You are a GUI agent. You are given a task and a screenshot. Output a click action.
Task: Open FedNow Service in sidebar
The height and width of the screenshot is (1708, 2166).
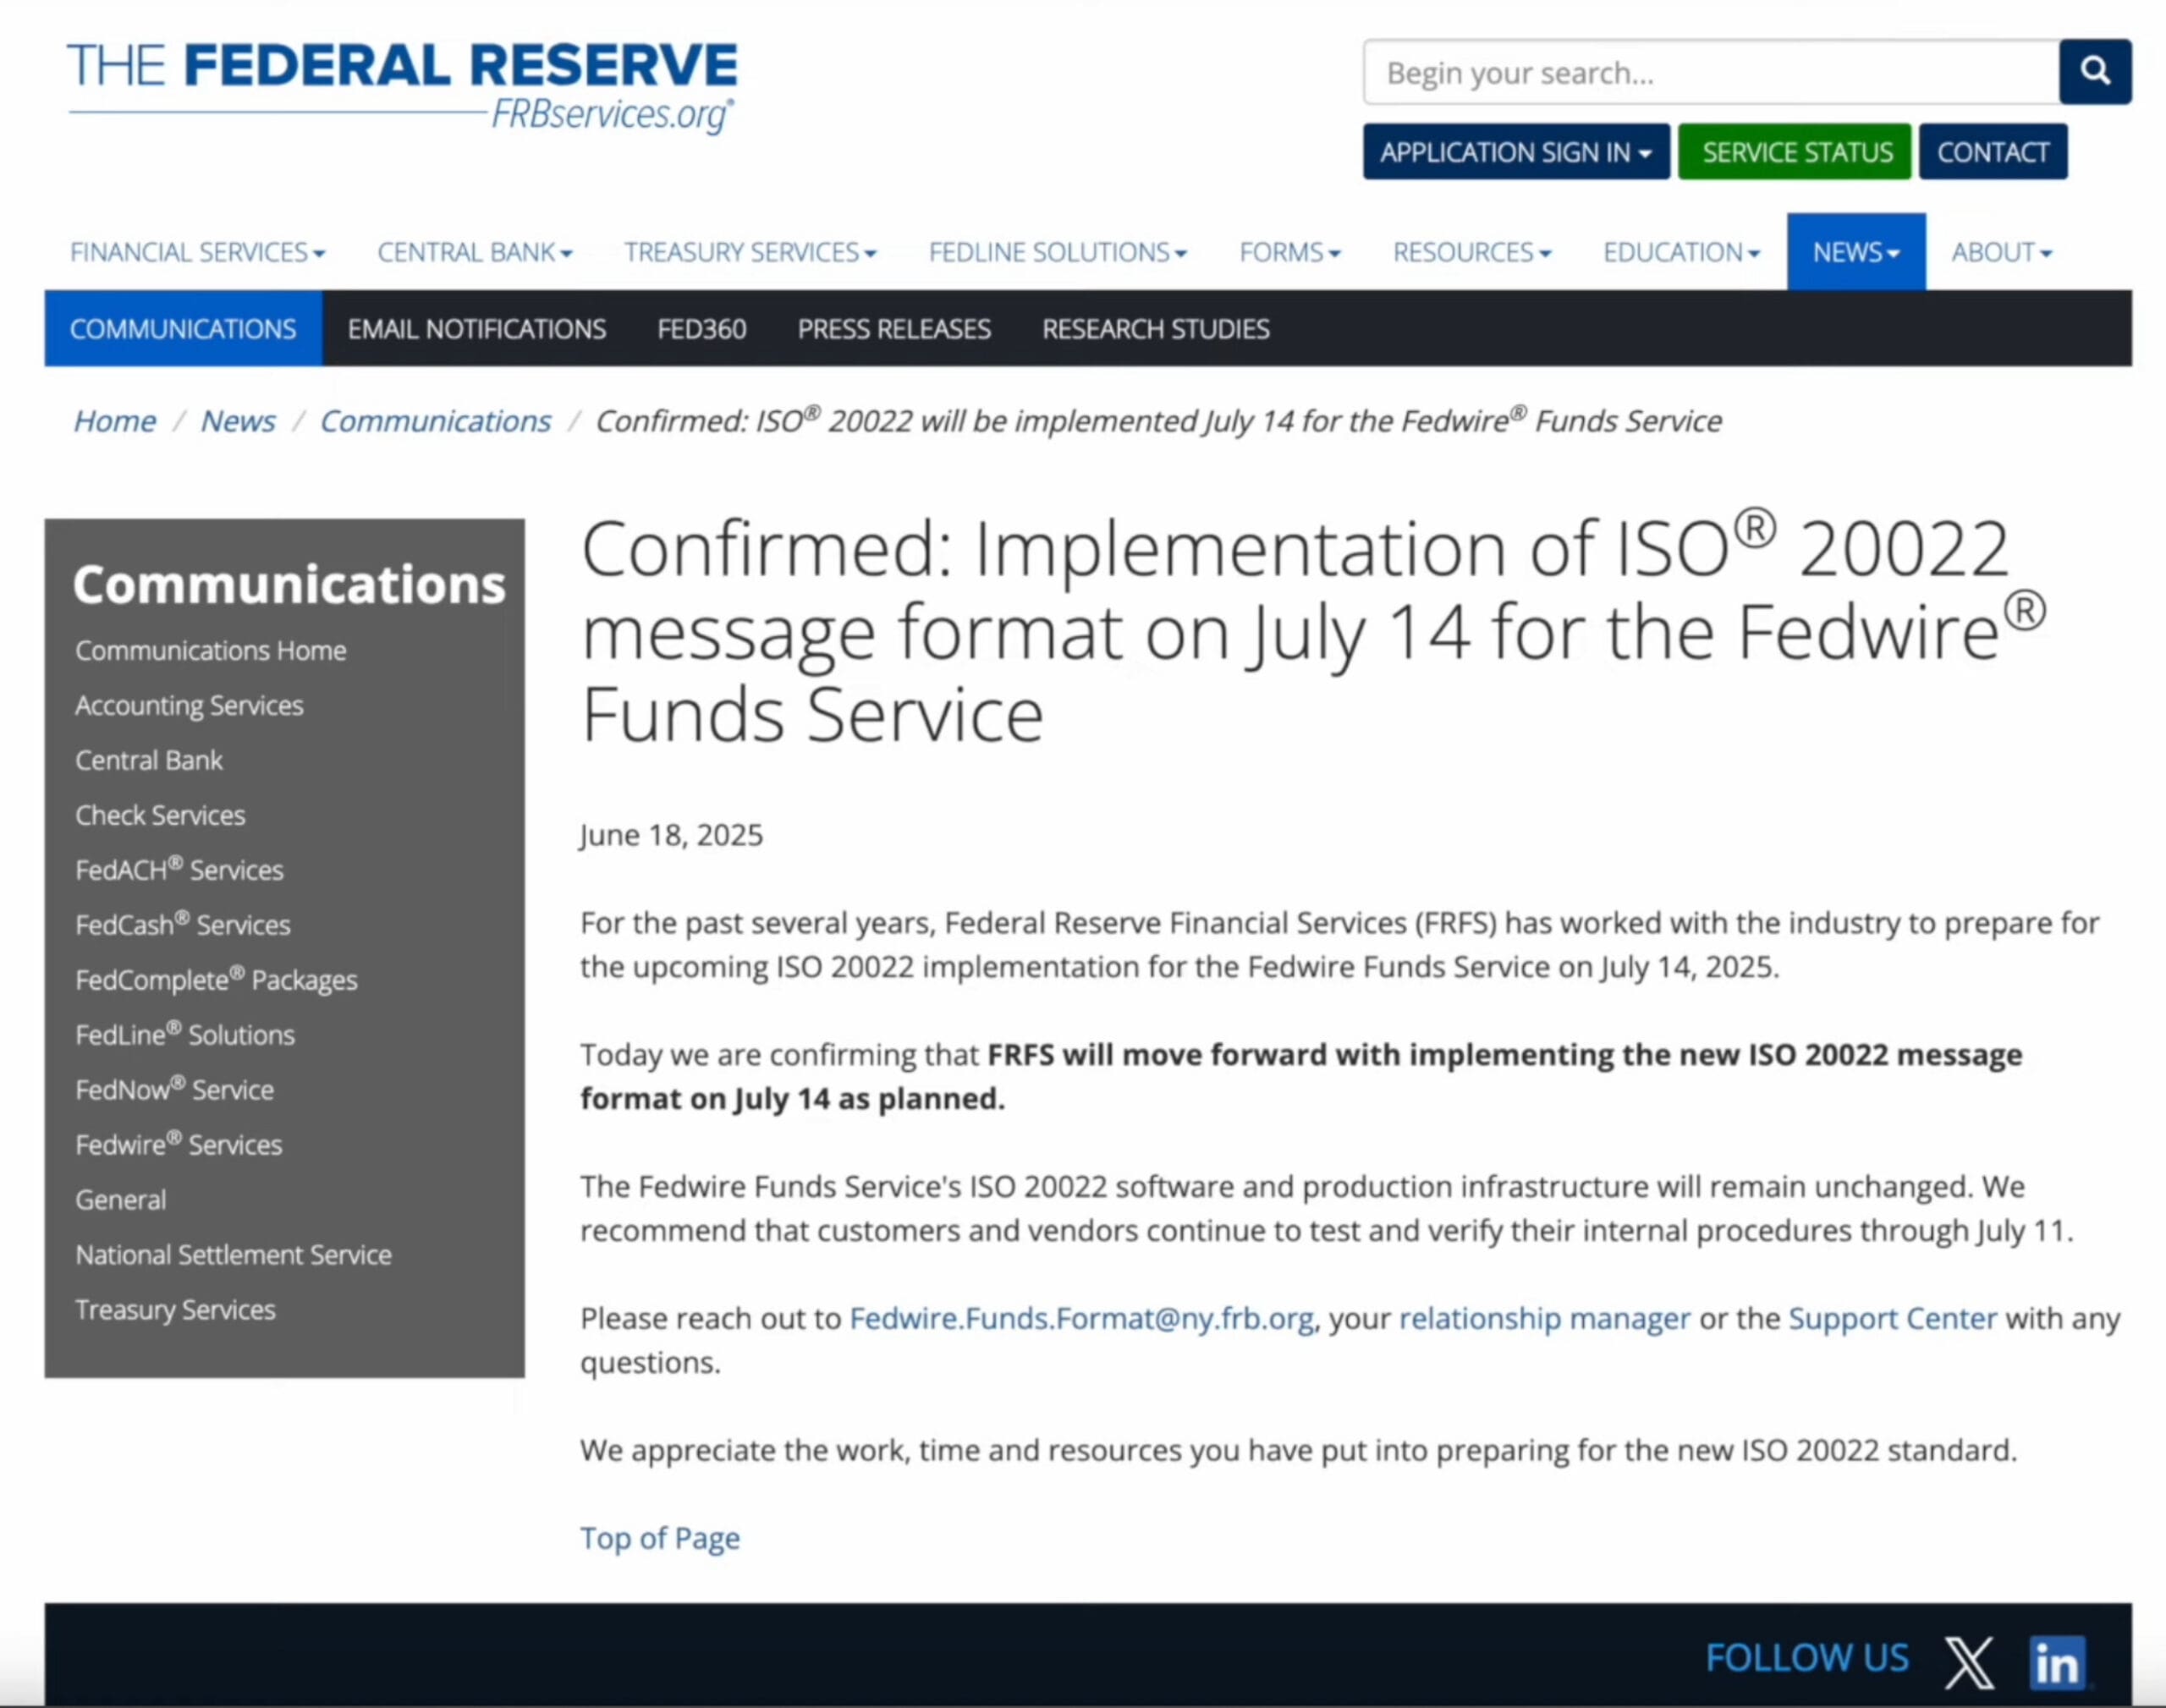point(174,1090)
